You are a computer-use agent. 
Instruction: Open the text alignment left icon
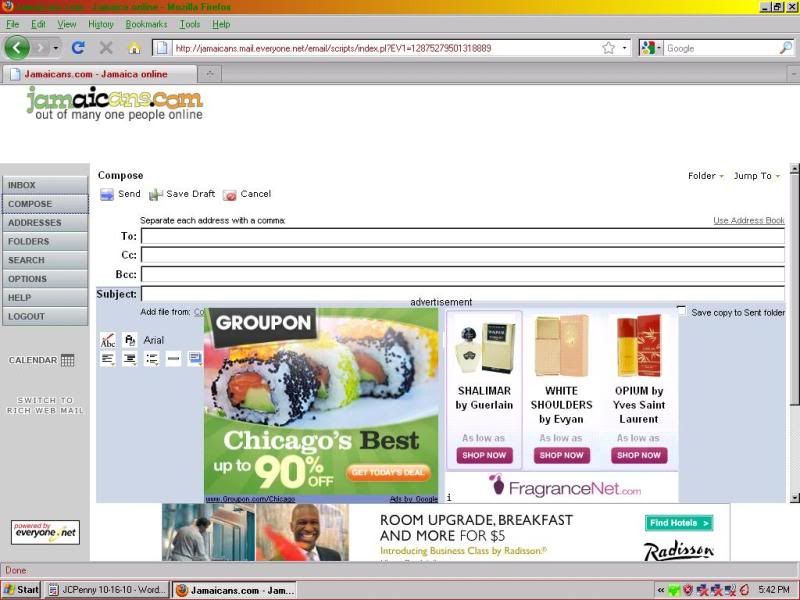click(108, 359)
